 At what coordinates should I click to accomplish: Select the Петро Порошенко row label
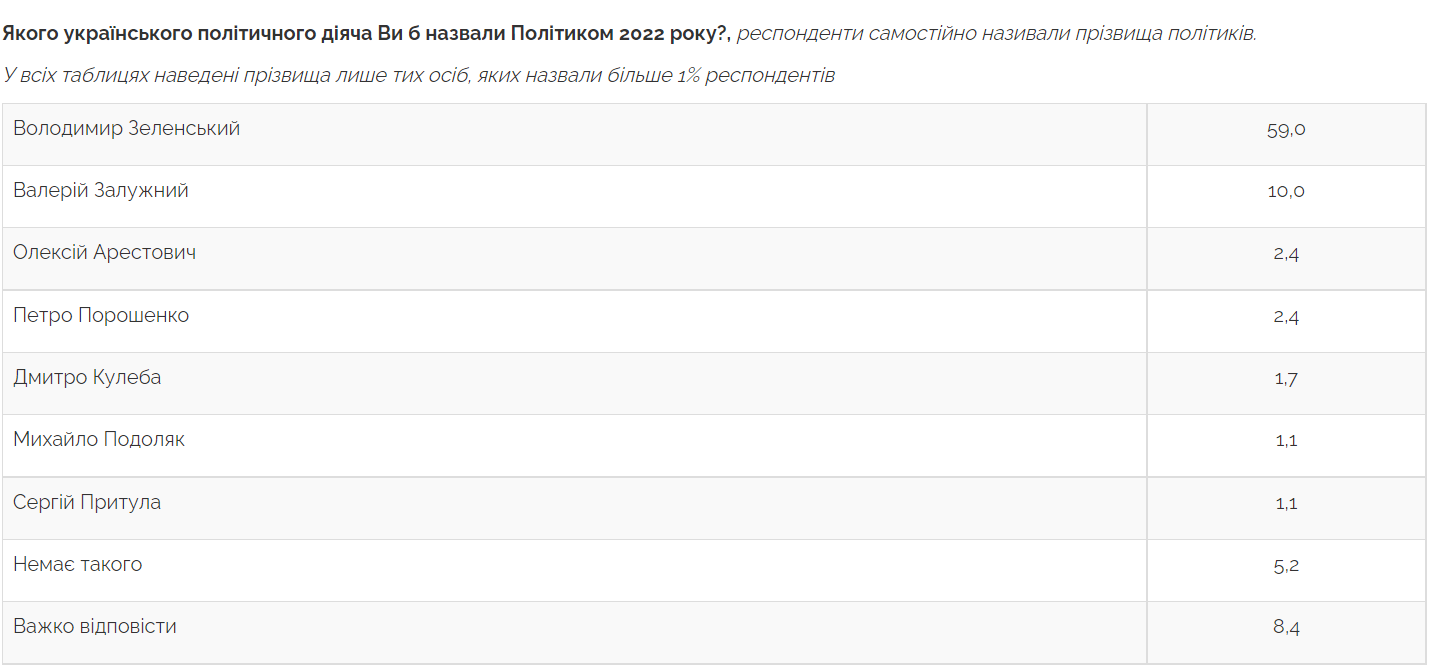click(101, 316)
